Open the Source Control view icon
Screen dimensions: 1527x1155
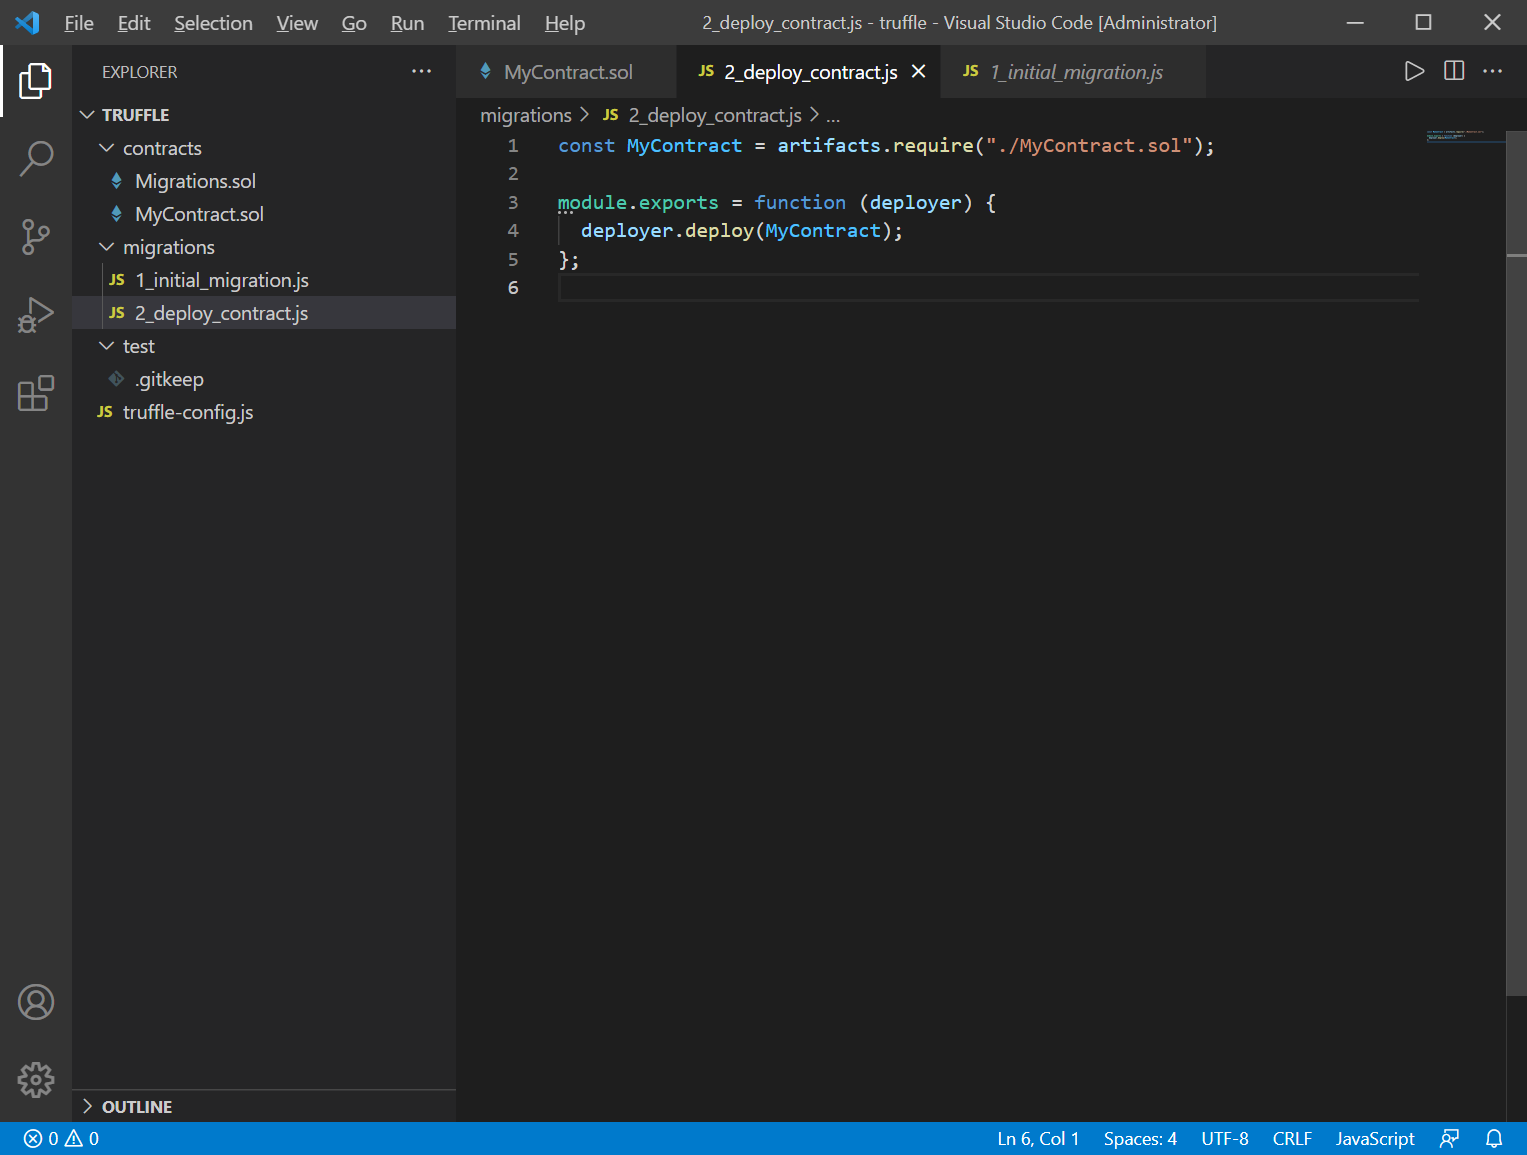[36, 237]
